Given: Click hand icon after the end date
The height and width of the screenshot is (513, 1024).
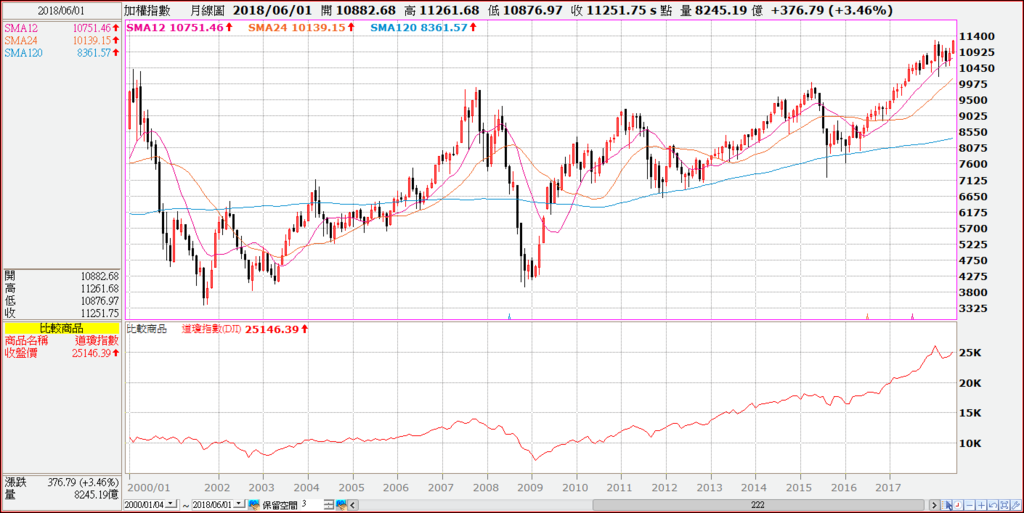Looking at the screenshot, I should (253, 505).
